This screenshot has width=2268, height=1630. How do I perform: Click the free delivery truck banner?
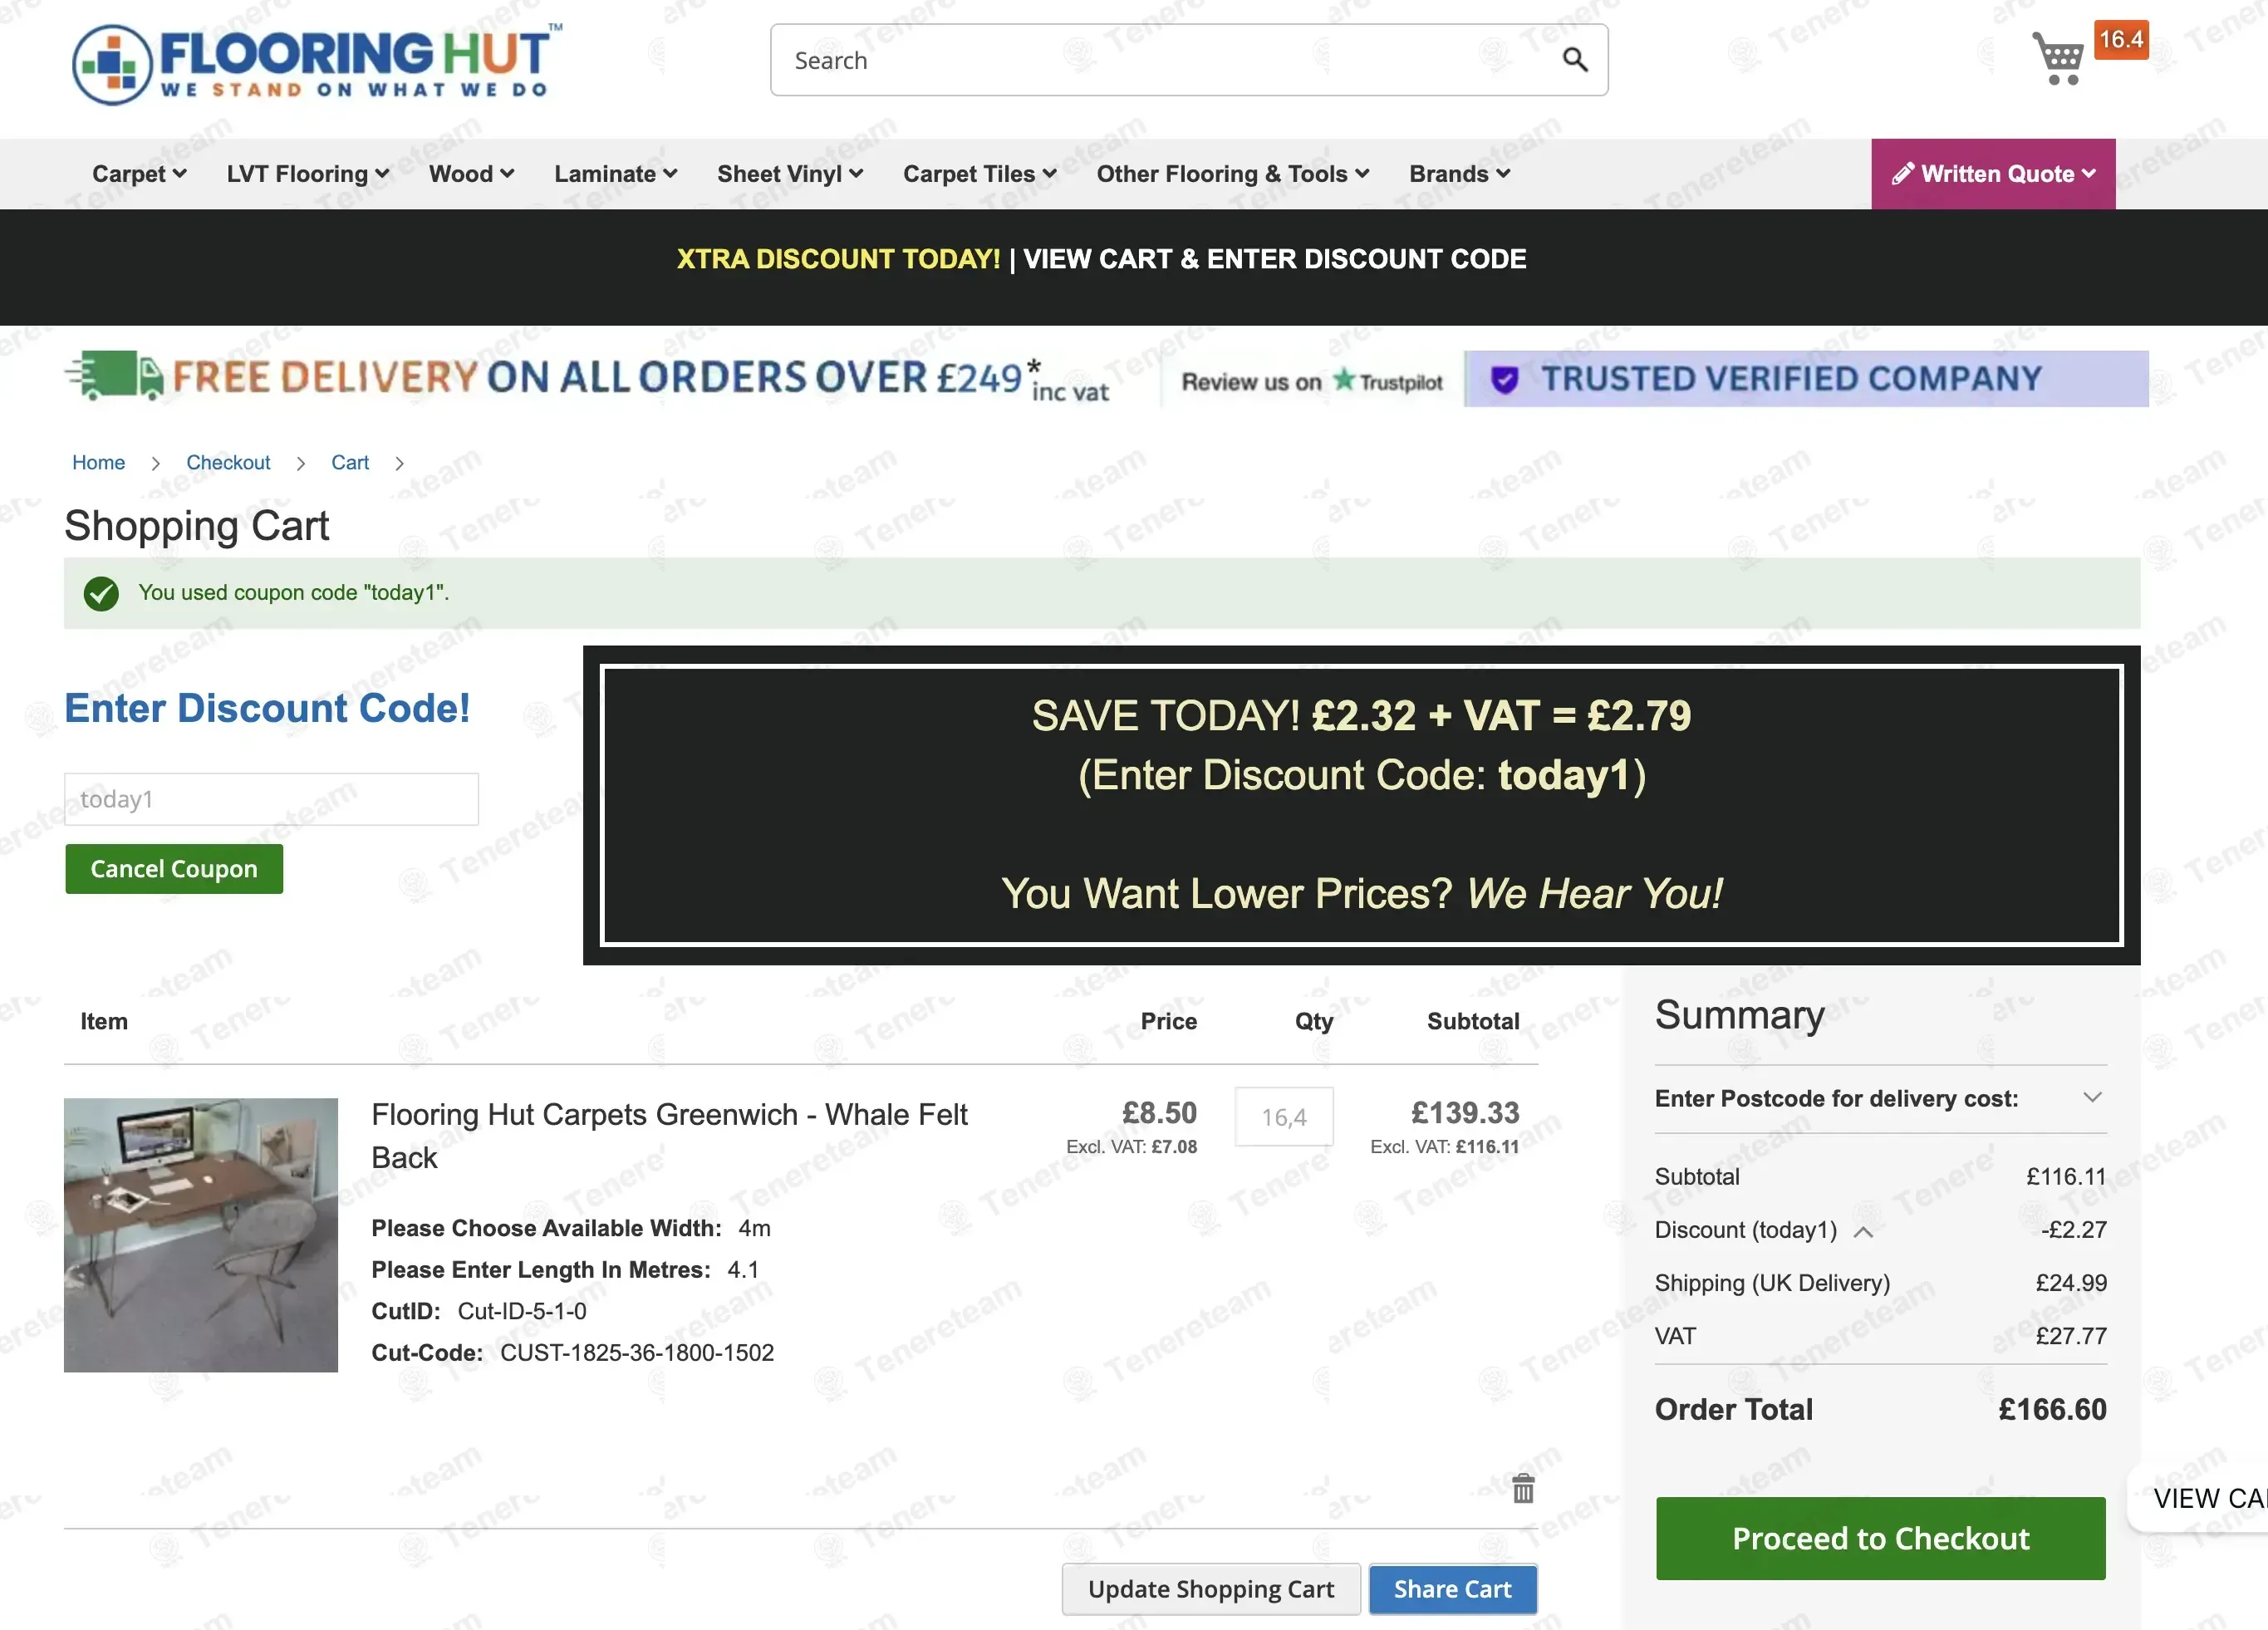point(588,378)
